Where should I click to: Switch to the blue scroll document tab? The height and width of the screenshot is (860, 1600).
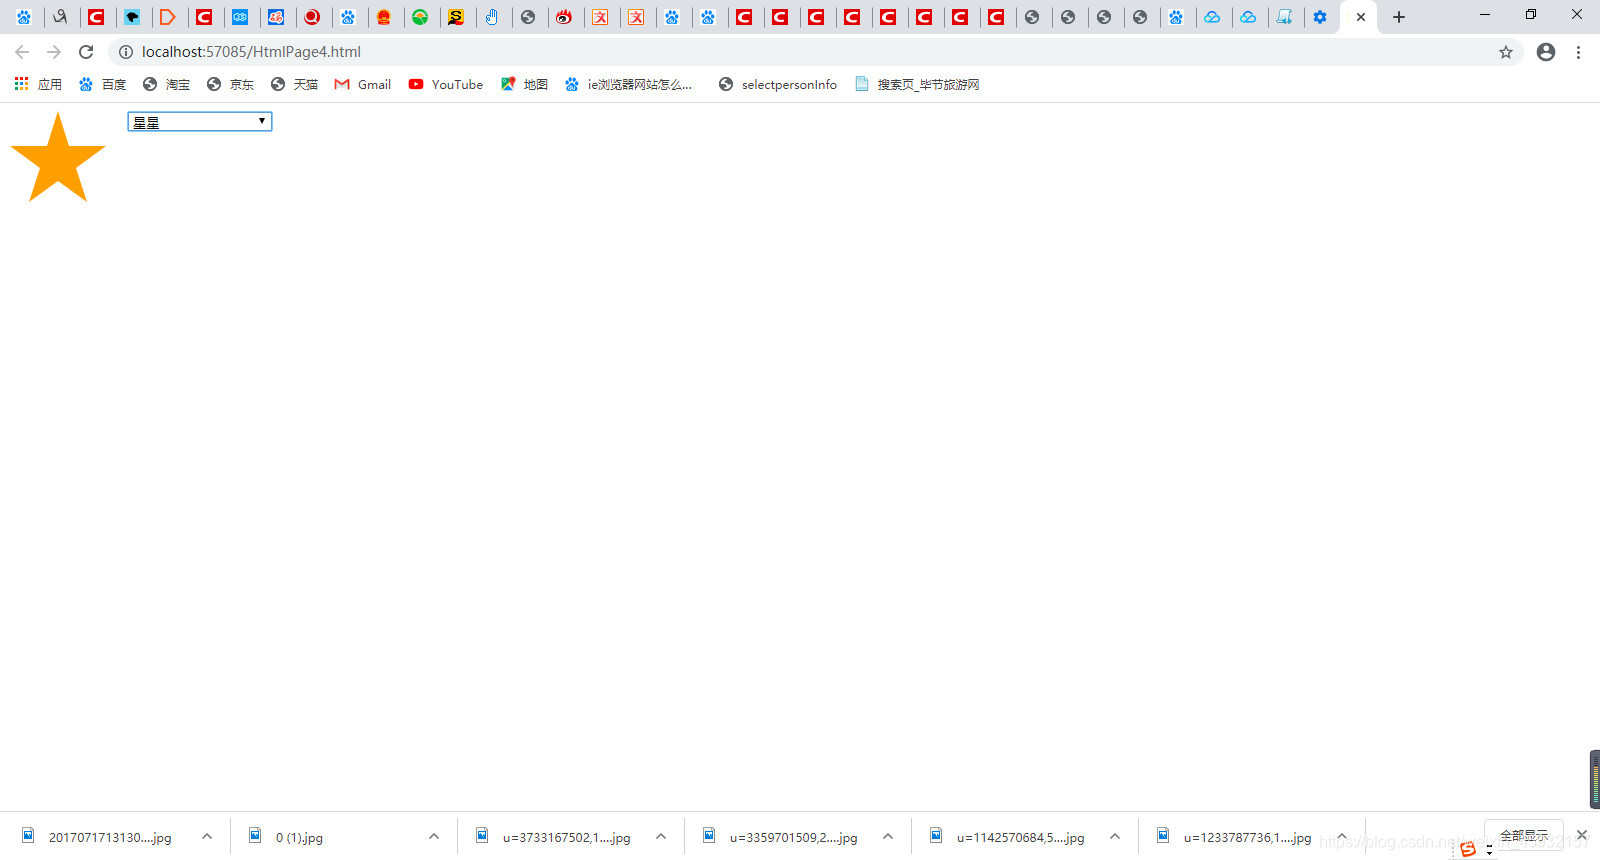[1284, 17]
